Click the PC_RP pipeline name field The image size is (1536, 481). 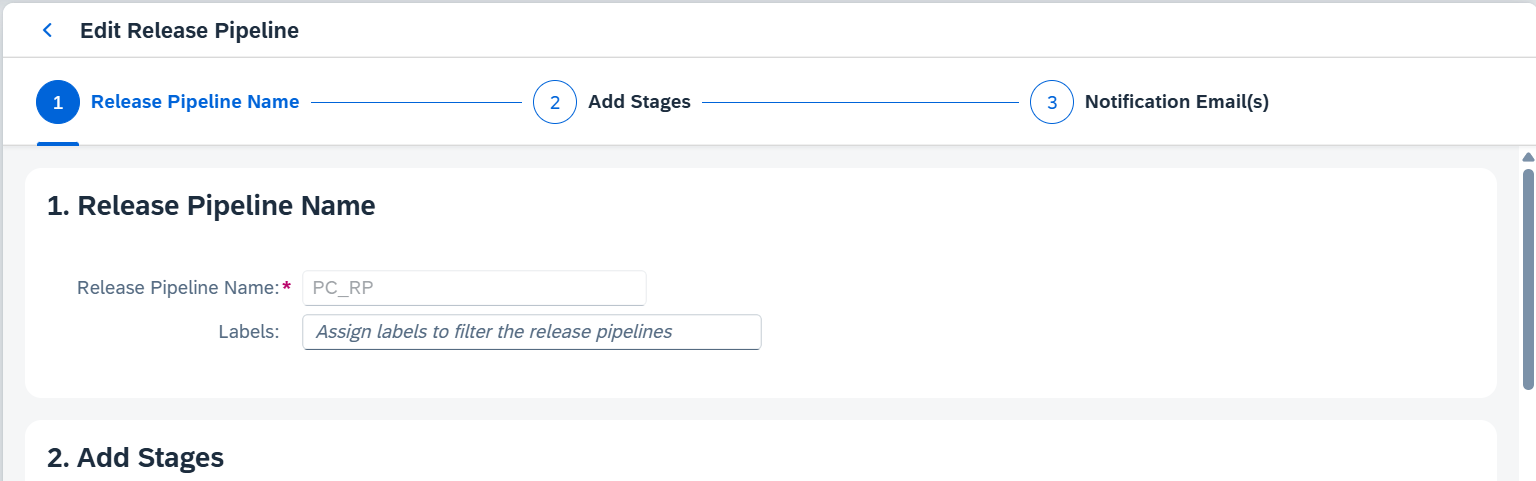click(474, 288)
